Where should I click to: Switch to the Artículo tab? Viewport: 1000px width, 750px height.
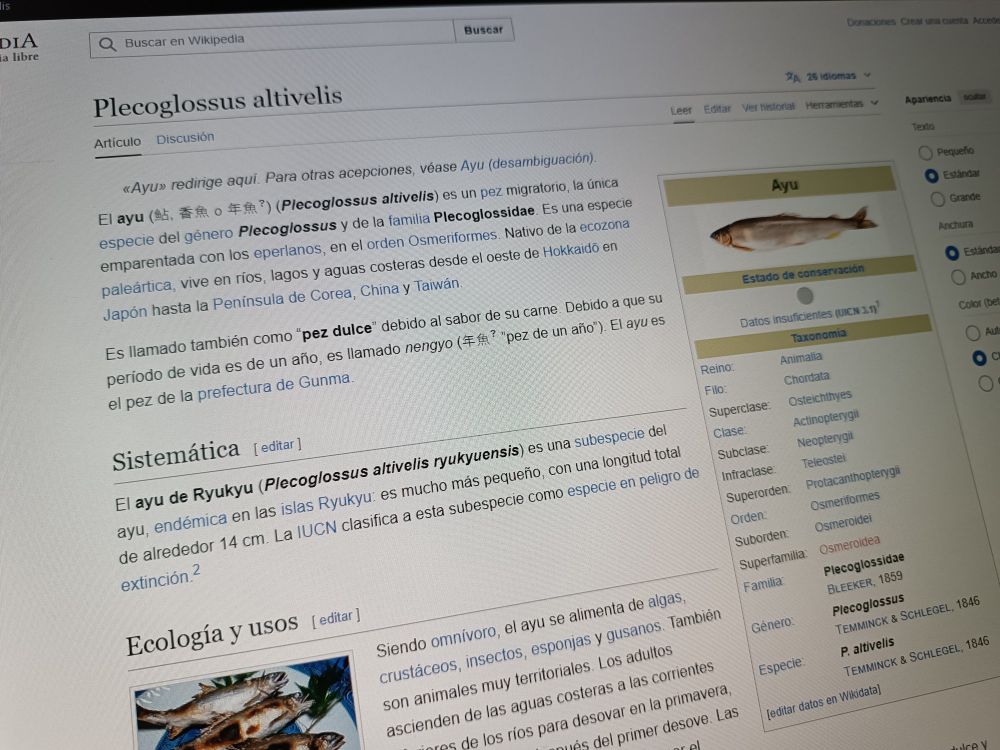[117, 143]
